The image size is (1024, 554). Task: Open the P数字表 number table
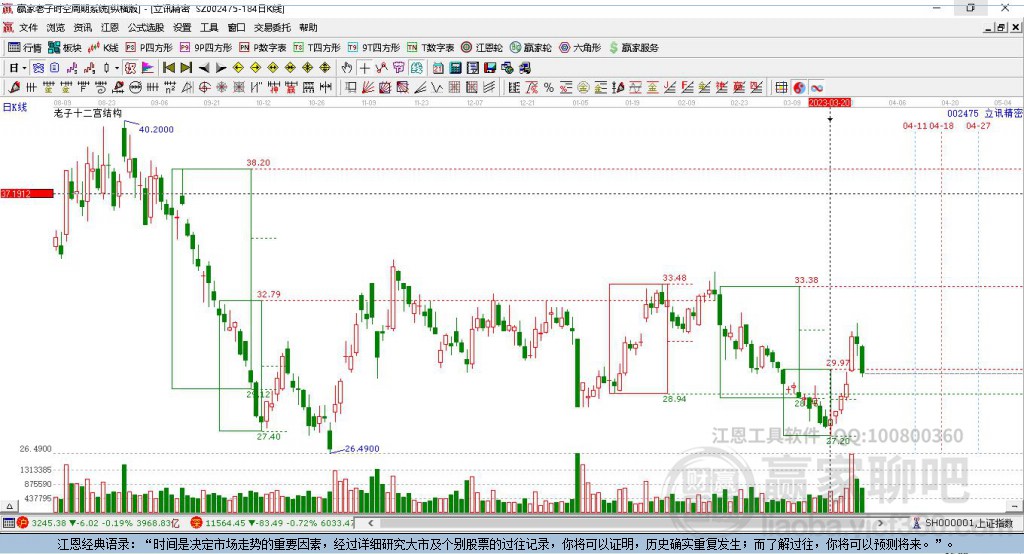click(x=263, y=48)
